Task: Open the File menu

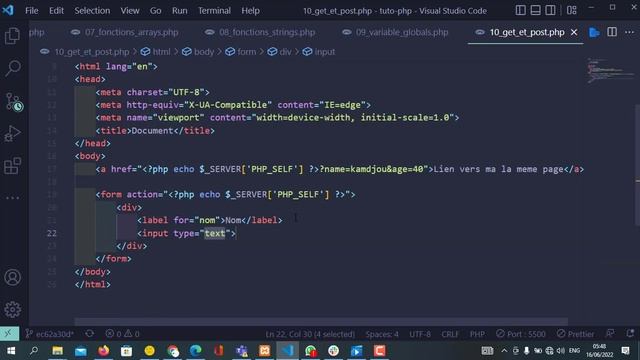Action: point(31,11)
